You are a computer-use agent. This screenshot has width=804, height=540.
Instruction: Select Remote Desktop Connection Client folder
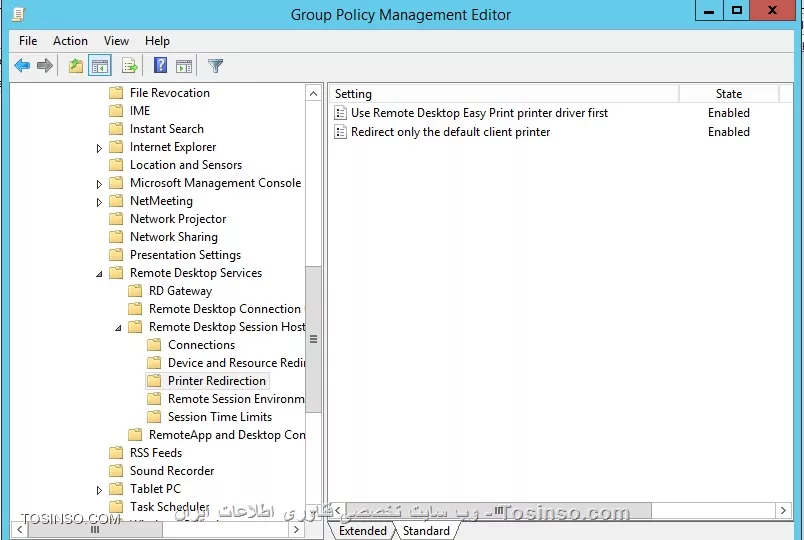227,309
